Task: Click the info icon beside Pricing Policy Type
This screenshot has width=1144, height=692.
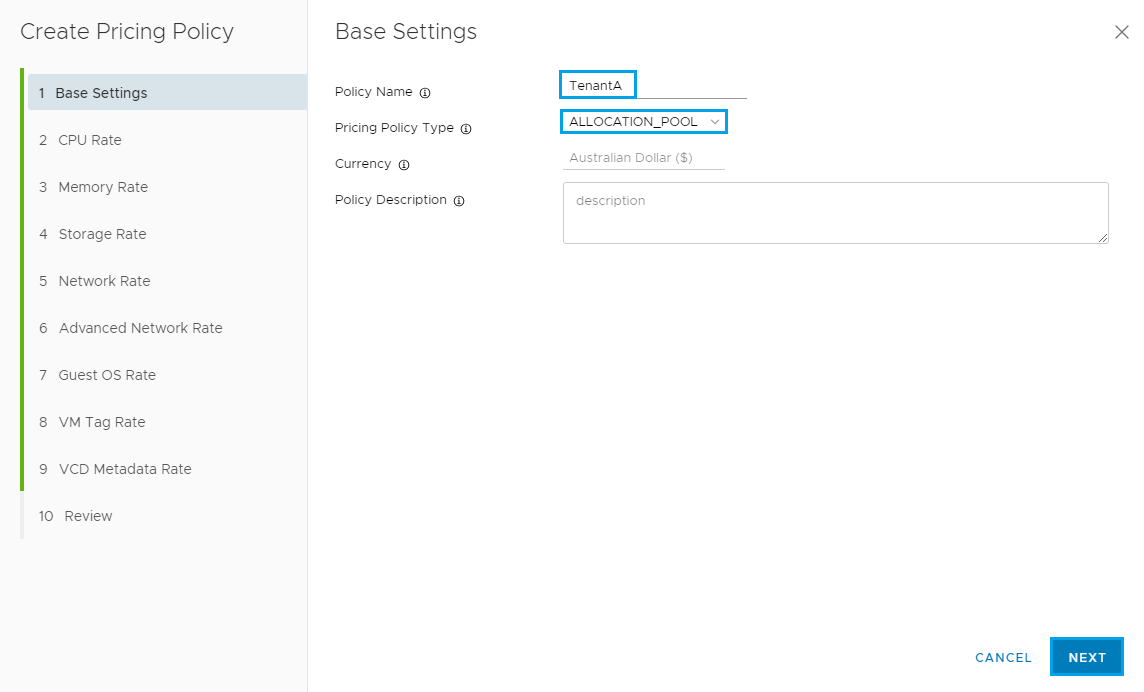Action: 466,129
